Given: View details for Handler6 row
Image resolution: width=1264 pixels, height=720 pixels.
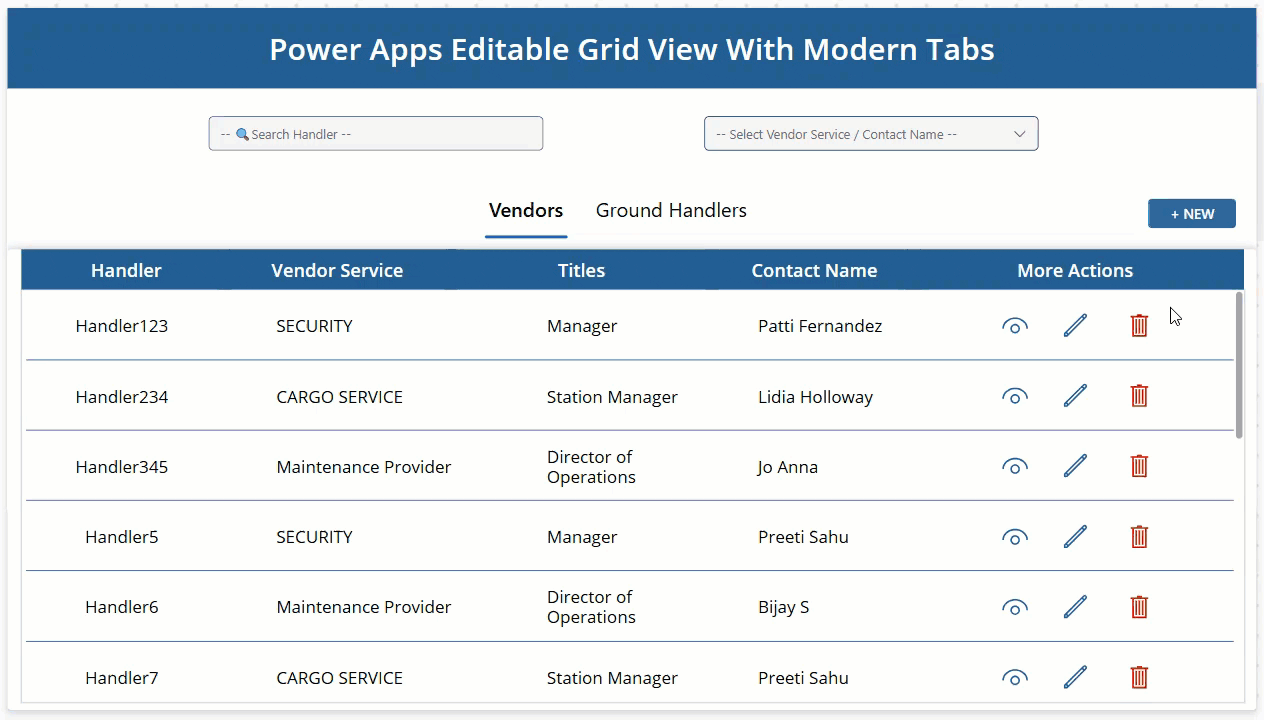Looking at the screenshot, I should tap(1015, 607).
